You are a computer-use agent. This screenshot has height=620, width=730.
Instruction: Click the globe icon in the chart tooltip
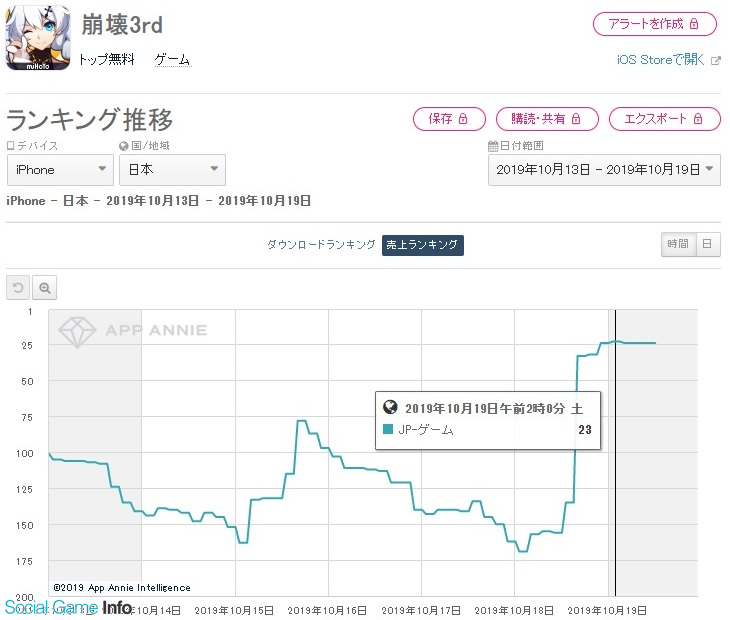390,407
